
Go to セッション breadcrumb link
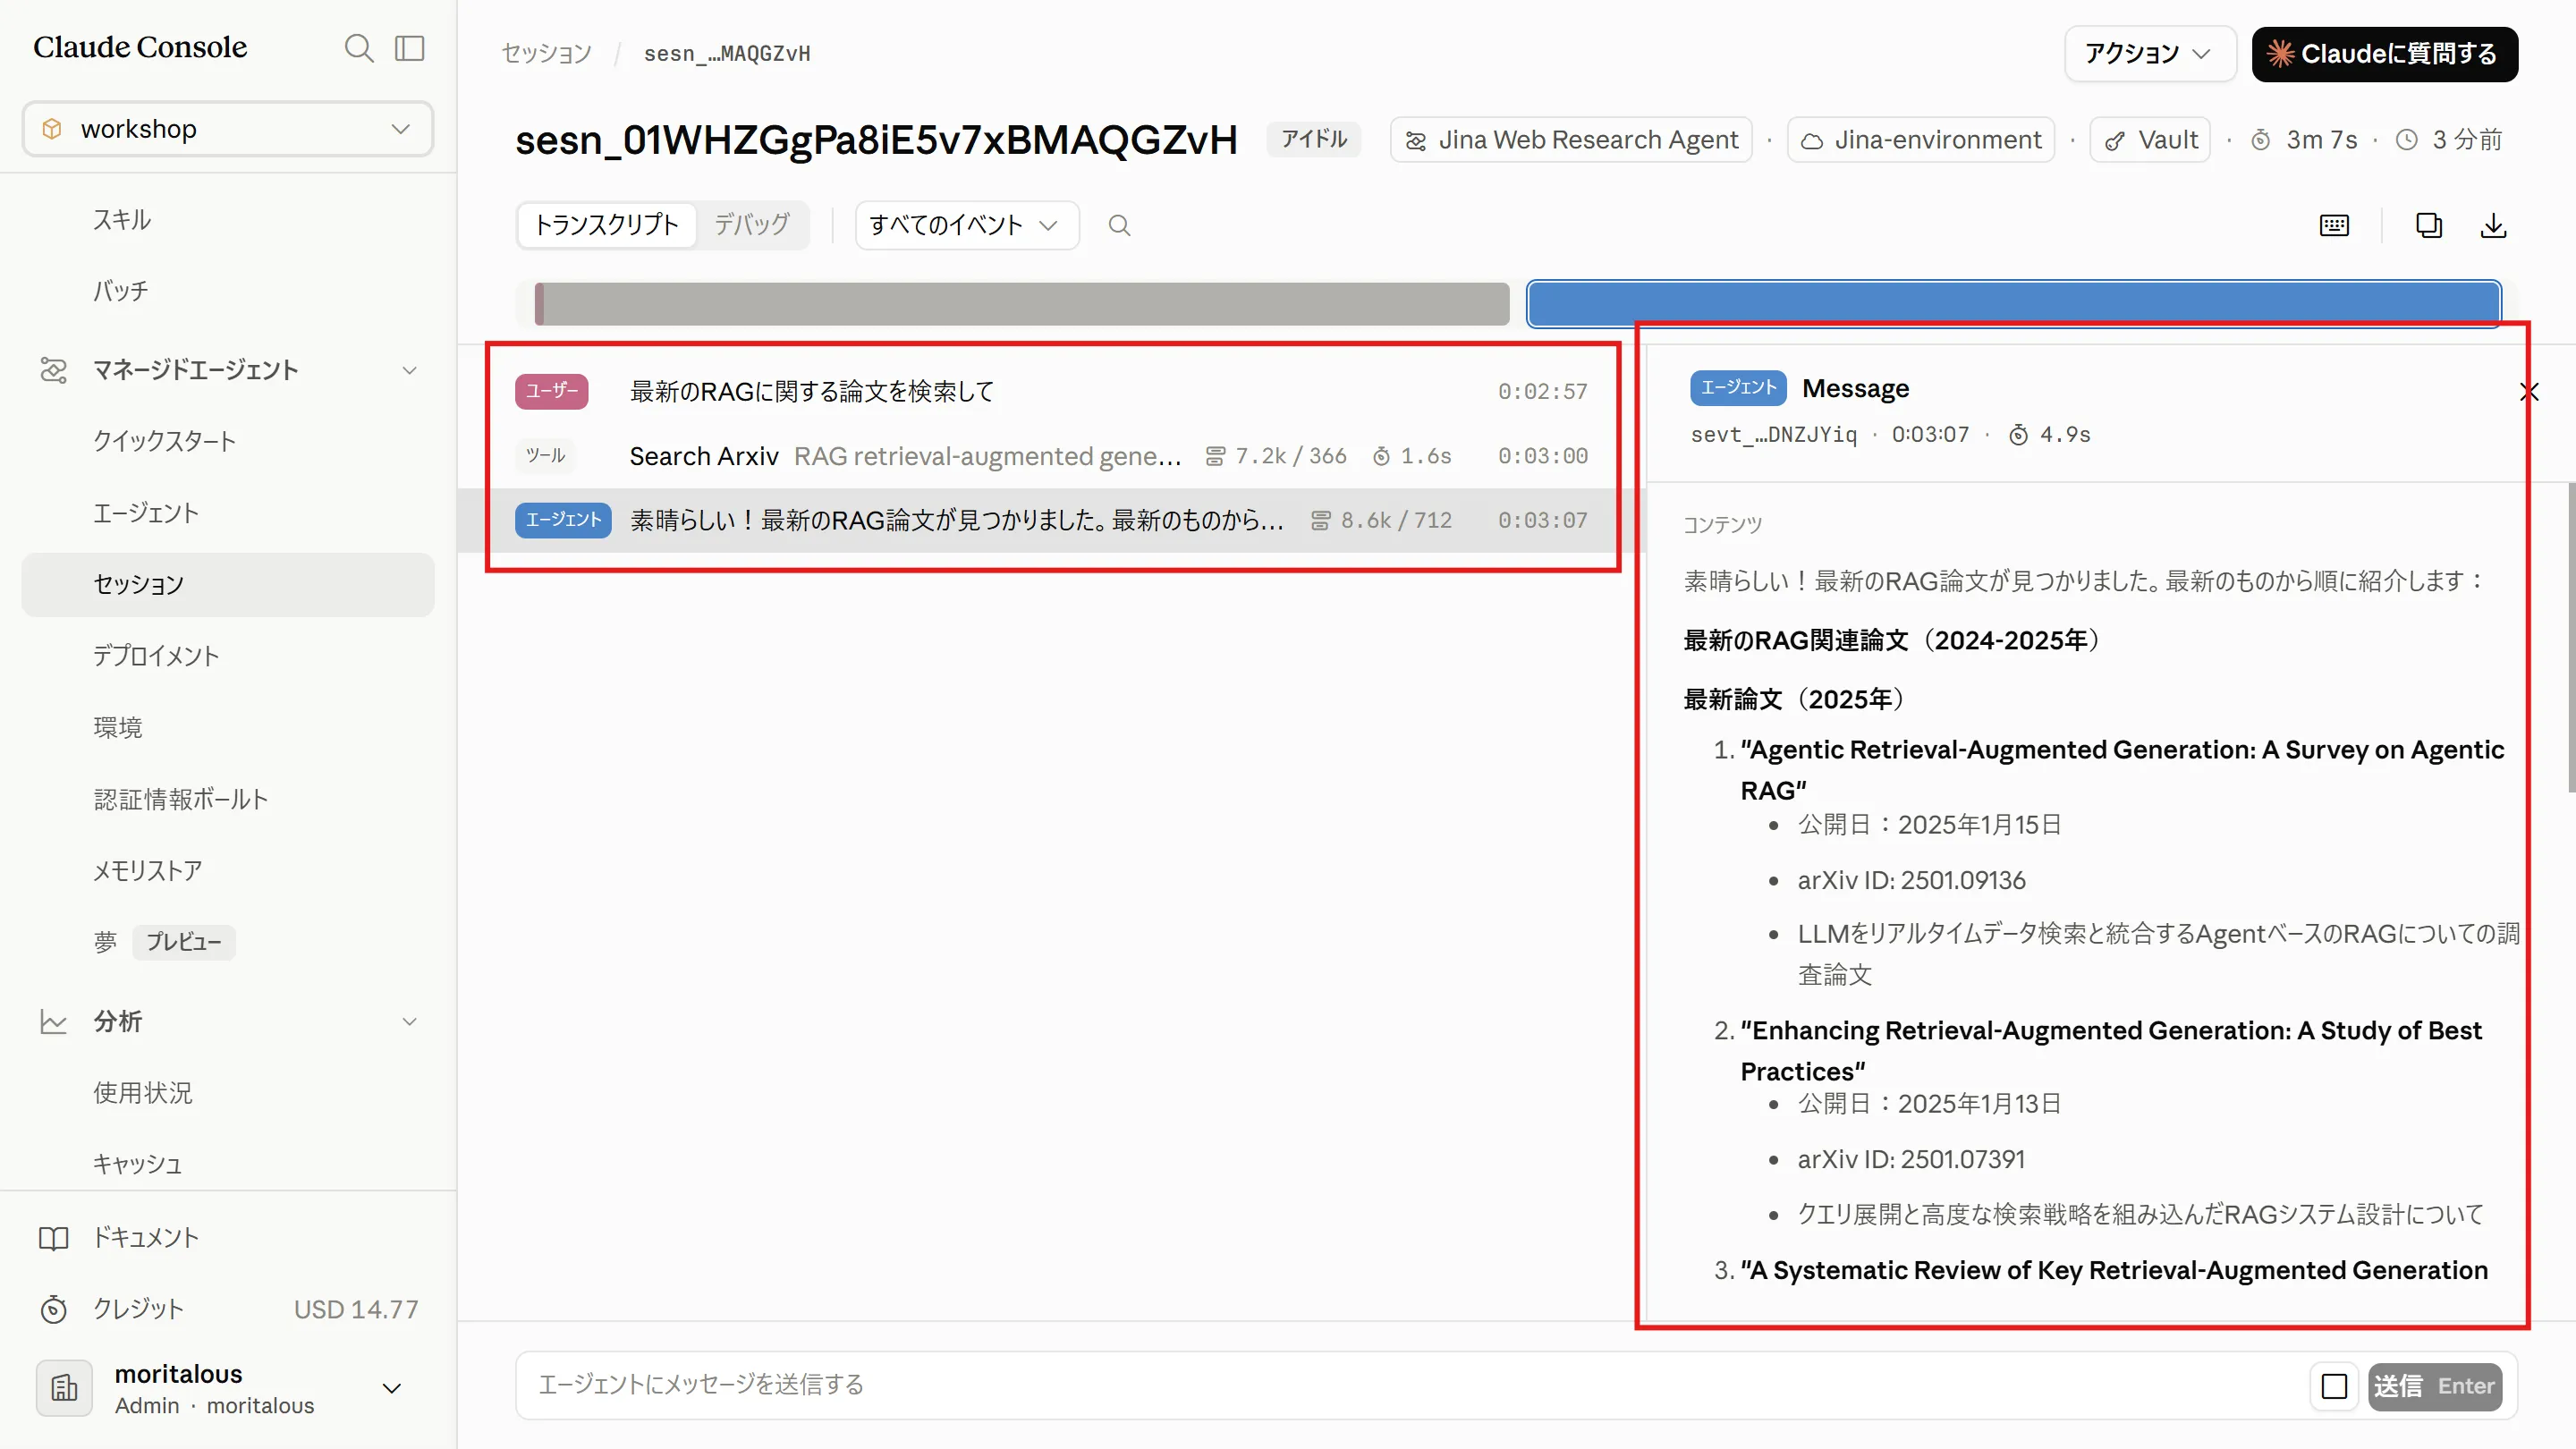coord(546,53)
